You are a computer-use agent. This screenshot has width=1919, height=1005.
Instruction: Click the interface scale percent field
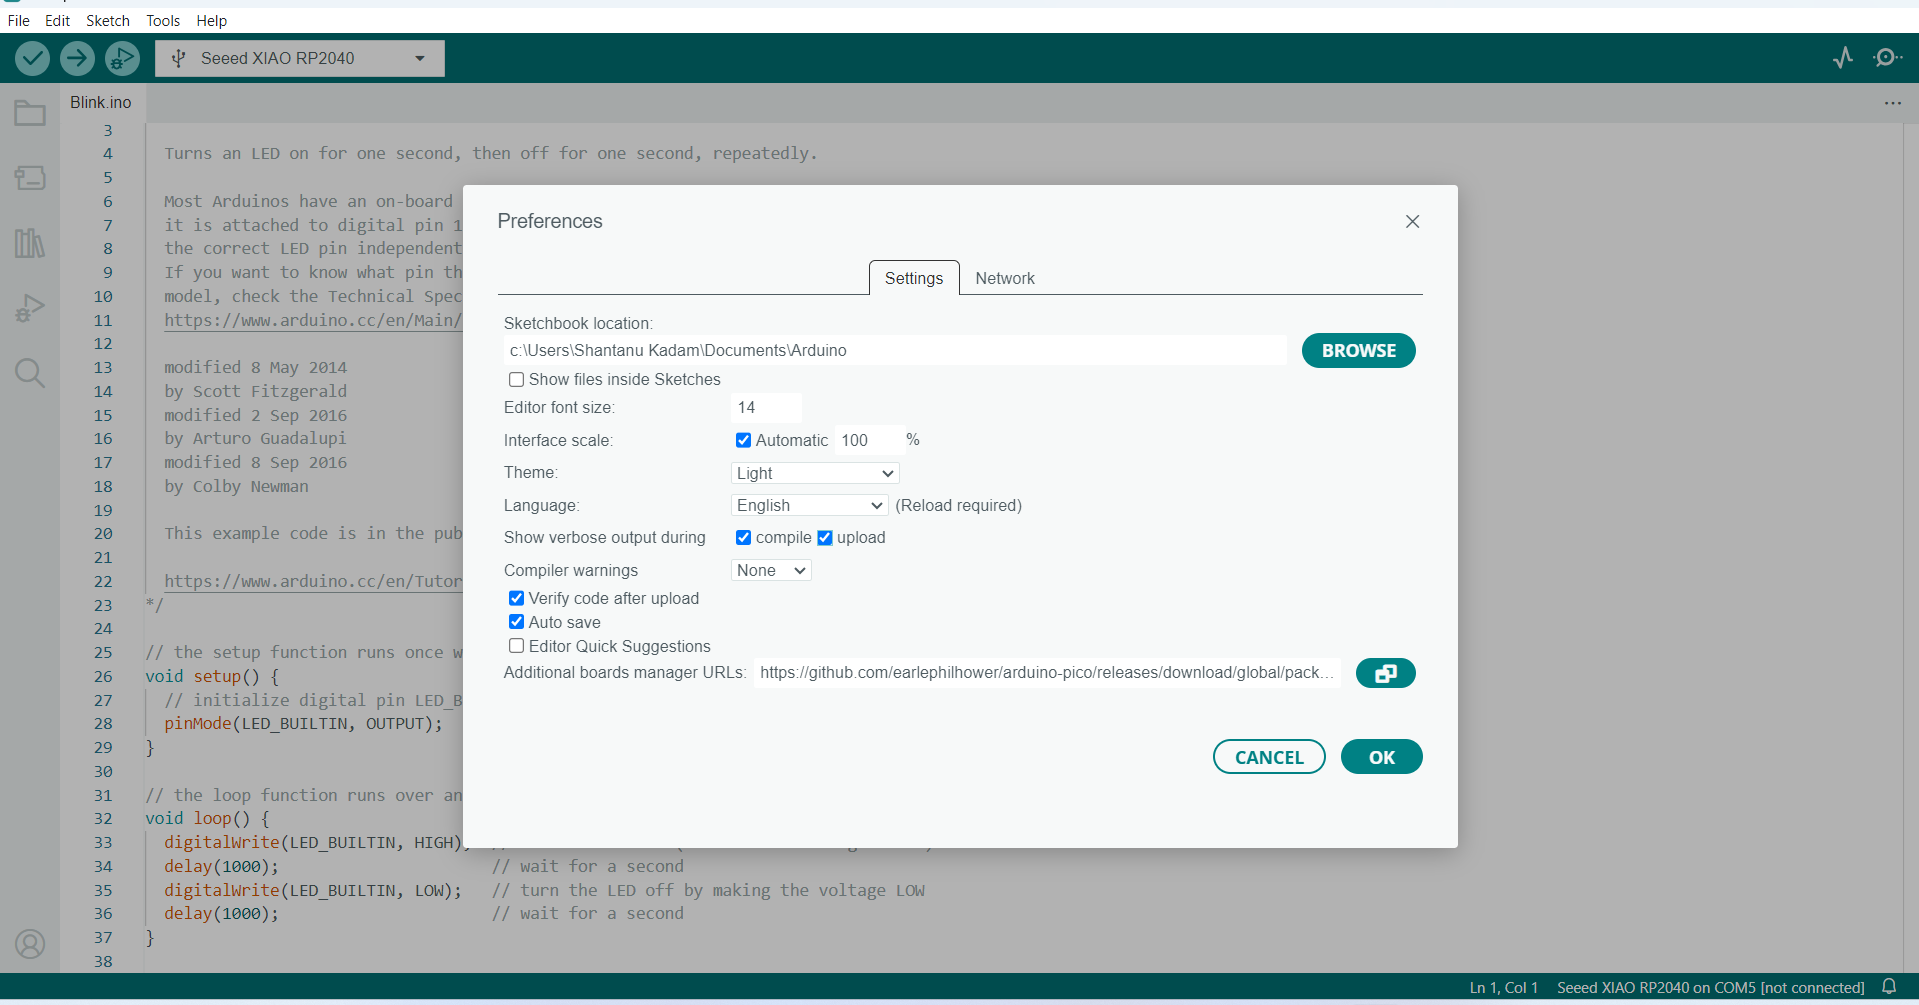tap(869, 440)
